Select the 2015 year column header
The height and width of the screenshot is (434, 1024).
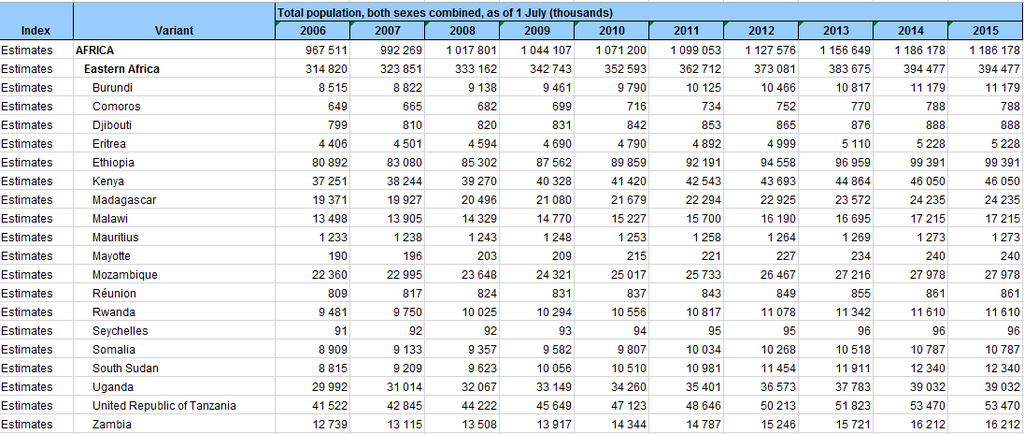[986, 31]
